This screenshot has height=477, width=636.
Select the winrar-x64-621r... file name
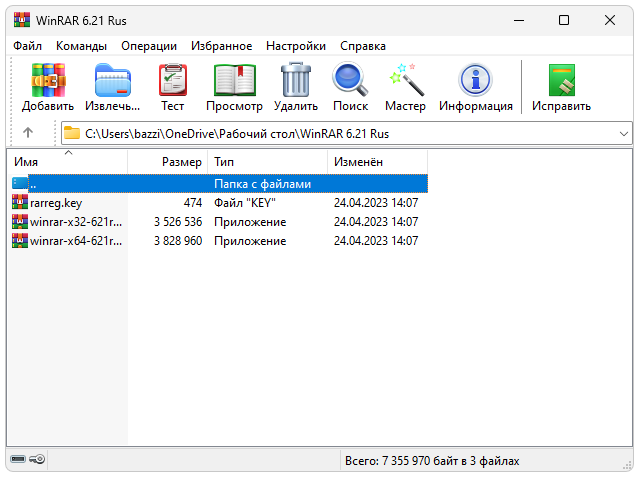pyautogui.click(x=76, y=241)
